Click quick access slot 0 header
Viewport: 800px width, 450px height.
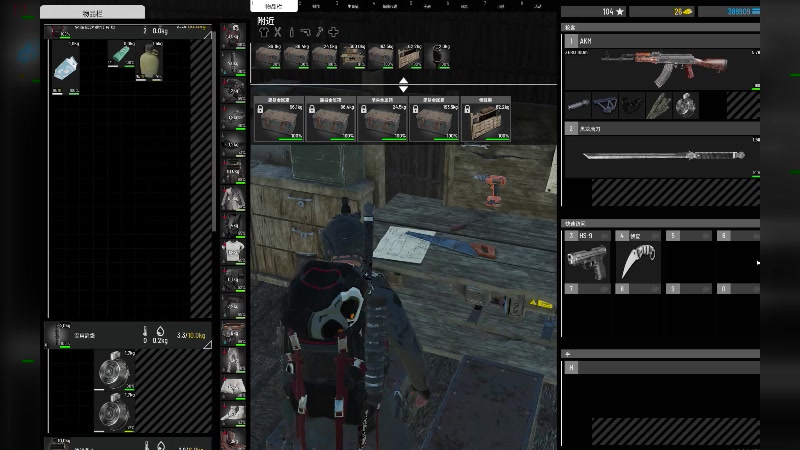[738, 289]
